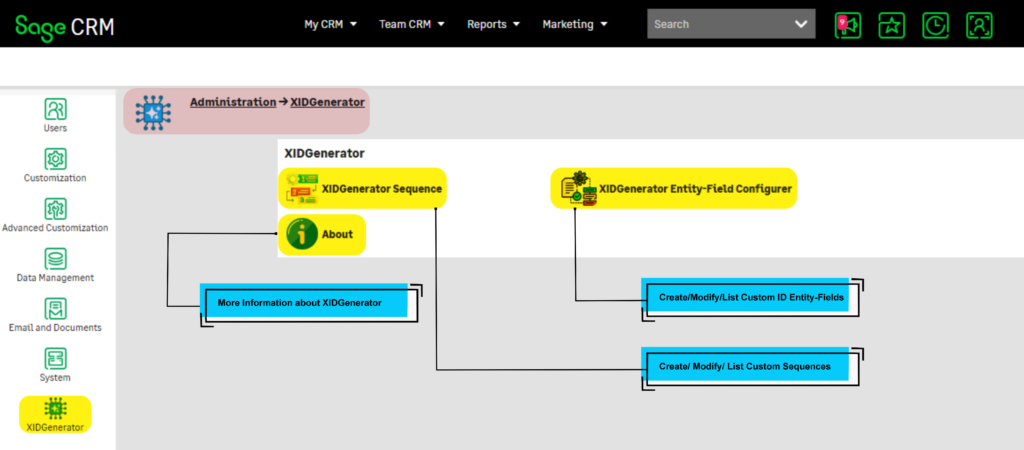Go to Advanced Customization in sidebar
Image resolution: width=1024 pixels, height=450 pixels.
point(56,209)
